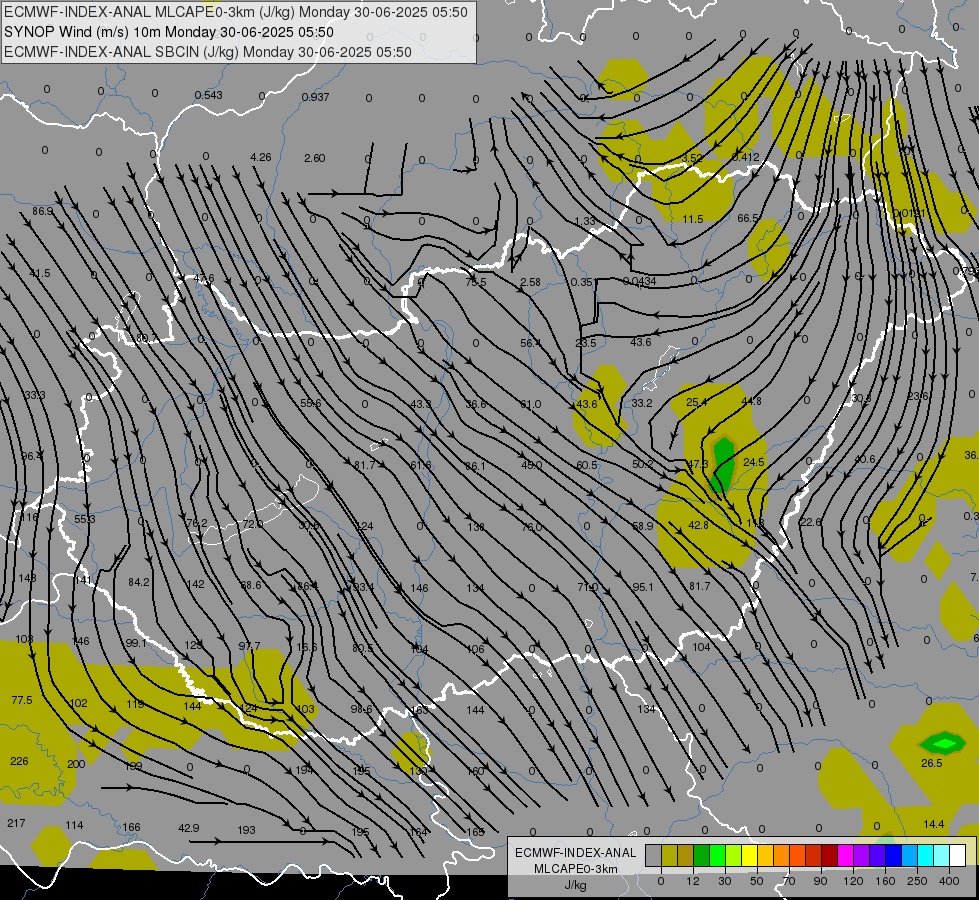979x900 pixels.
Task: Click the map value 0.543
Action: pyautogui.click(x=209, y=95)
